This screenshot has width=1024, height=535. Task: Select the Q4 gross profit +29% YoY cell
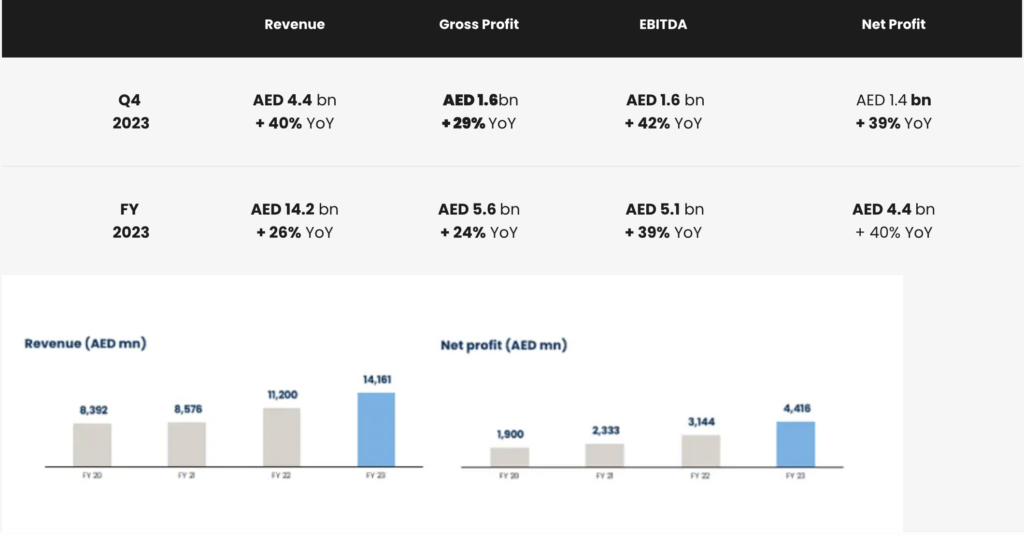click(x=480, y=123)
